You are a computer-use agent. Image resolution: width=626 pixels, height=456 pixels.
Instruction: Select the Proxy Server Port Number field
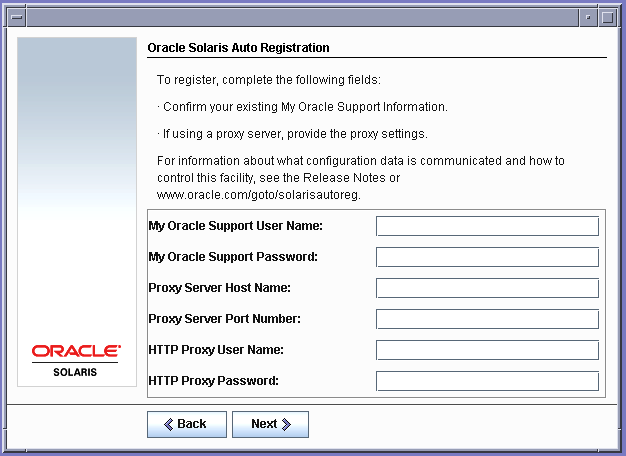point(487,319)
